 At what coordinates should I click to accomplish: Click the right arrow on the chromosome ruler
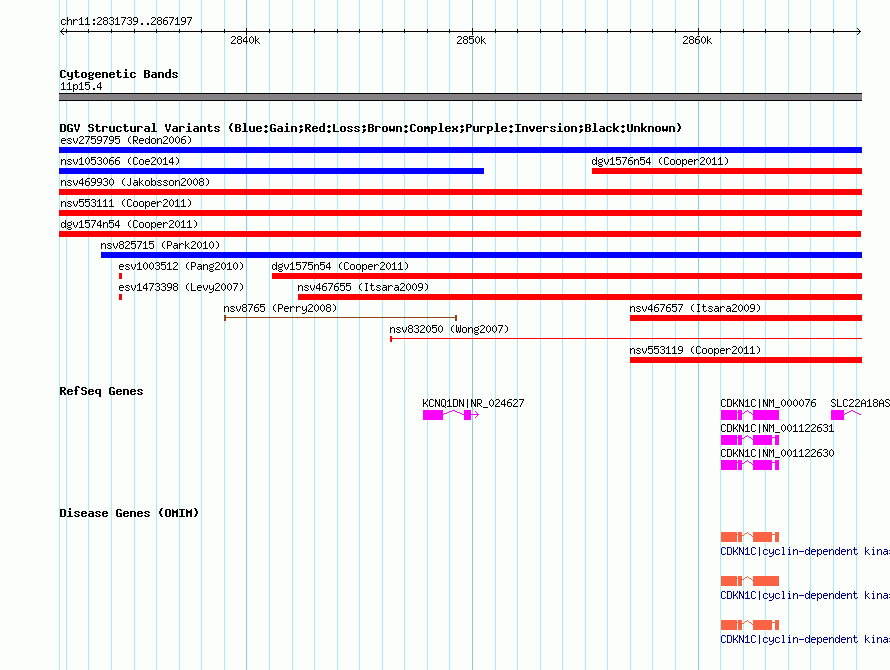(858, 31)
